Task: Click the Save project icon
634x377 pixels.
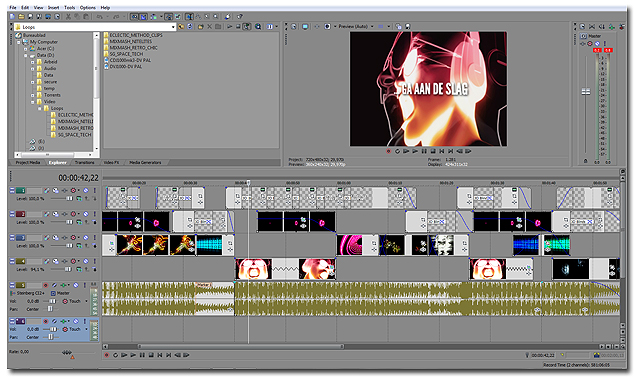Action: pyautogui.click(x=30, y=17)
